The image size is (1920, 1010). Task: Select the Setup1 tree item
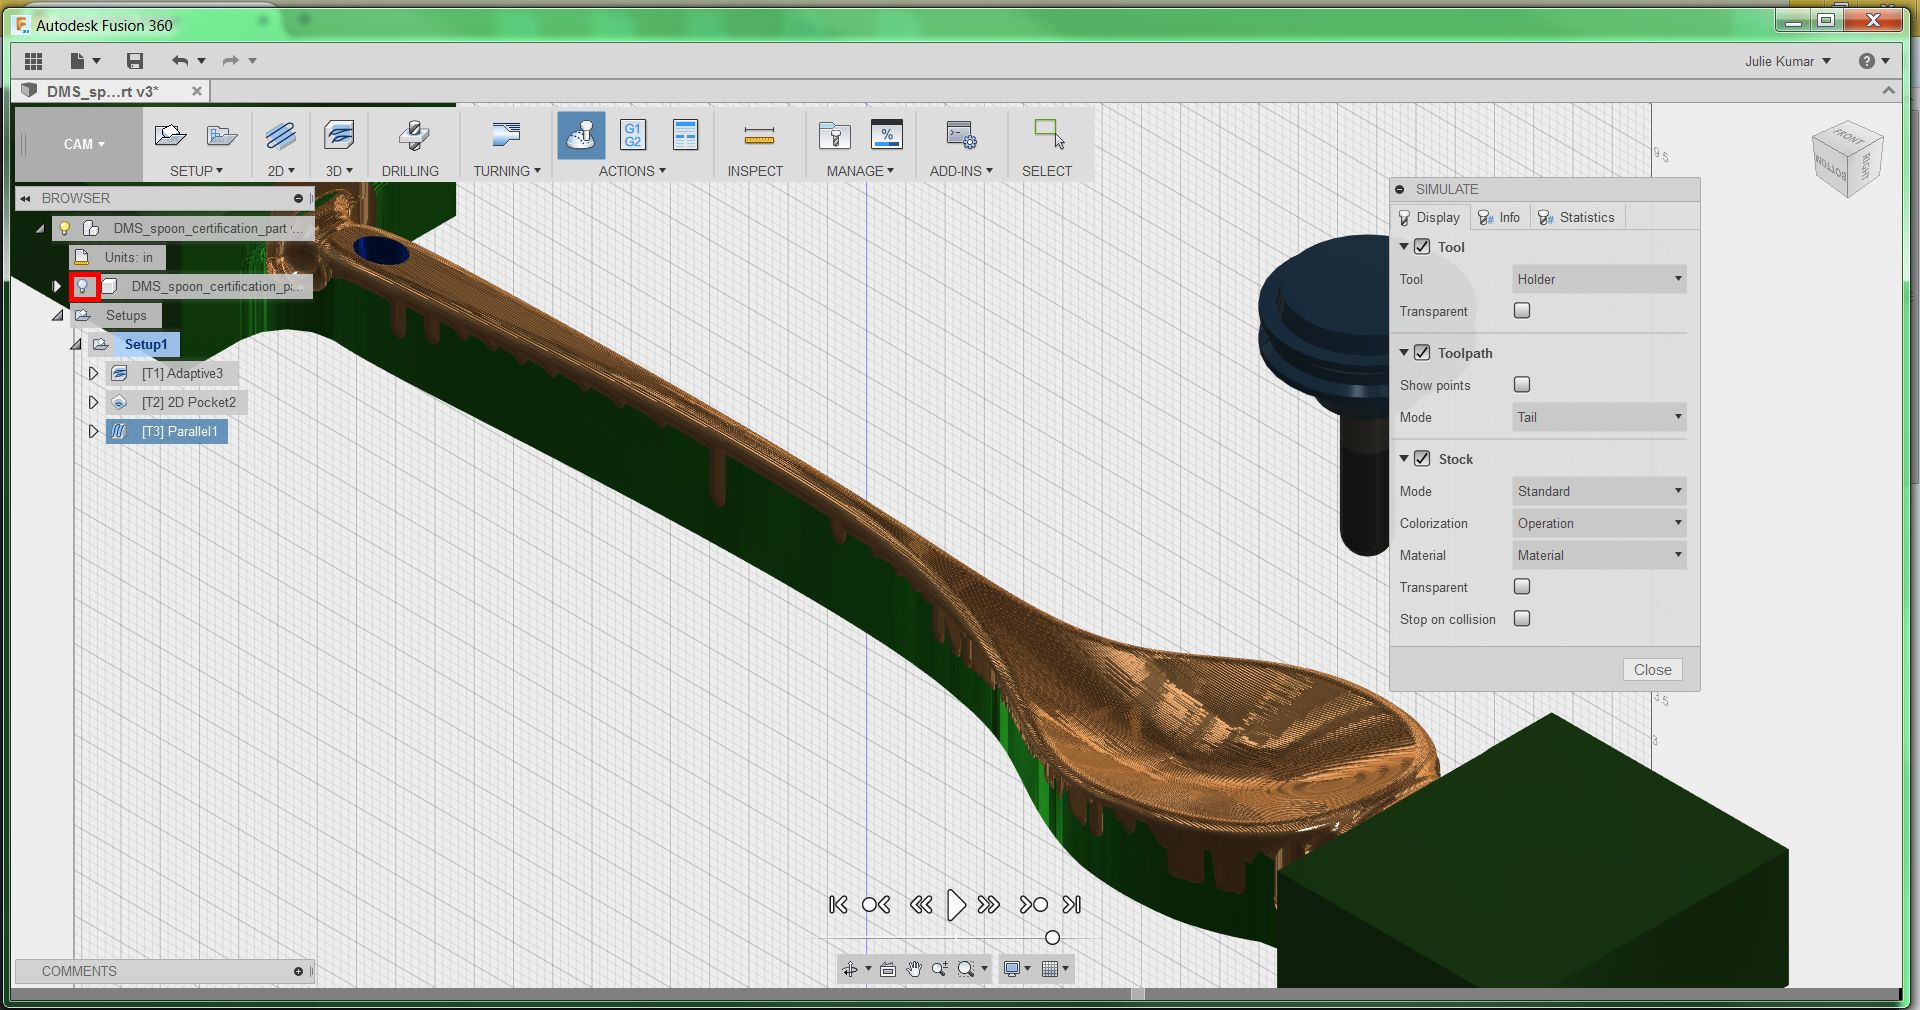145,345
